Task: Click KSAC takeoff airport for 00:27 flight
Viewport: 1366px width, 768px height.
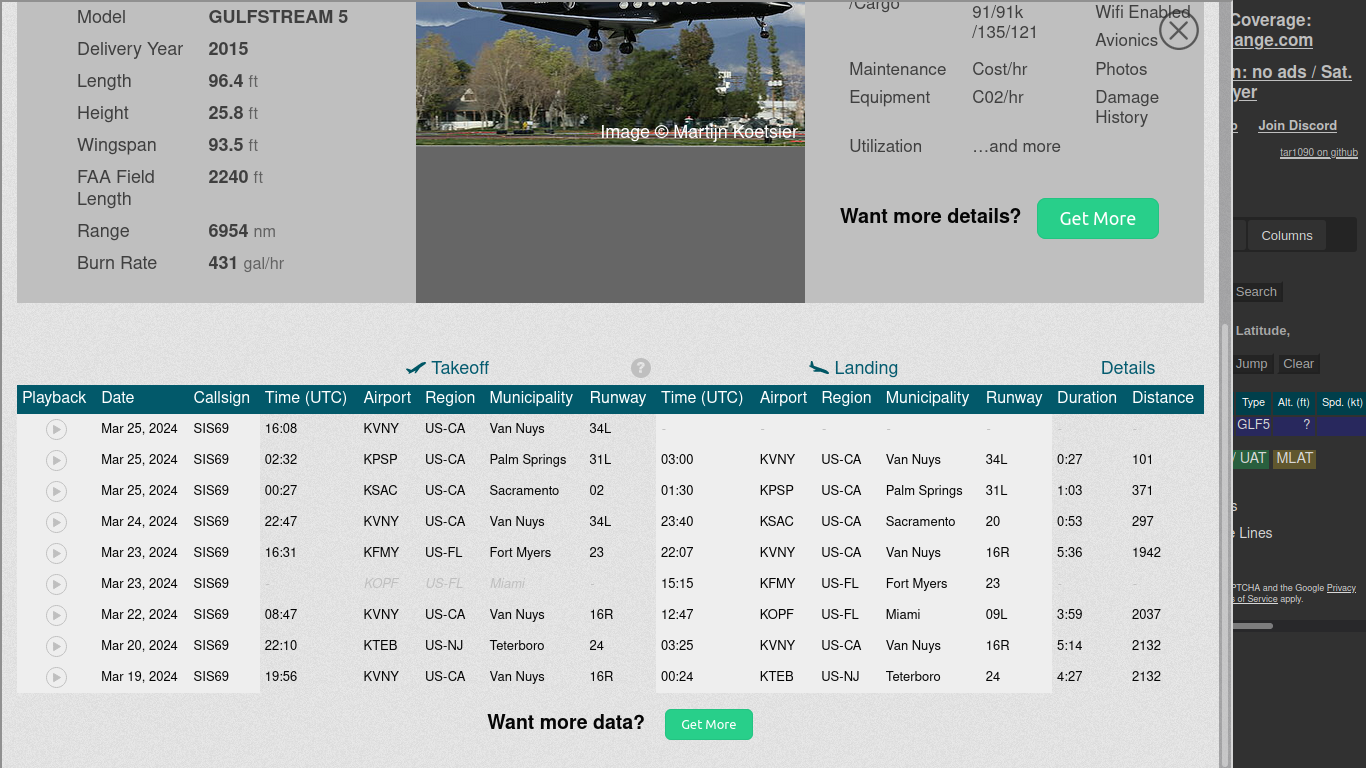Action: (380, 491)
